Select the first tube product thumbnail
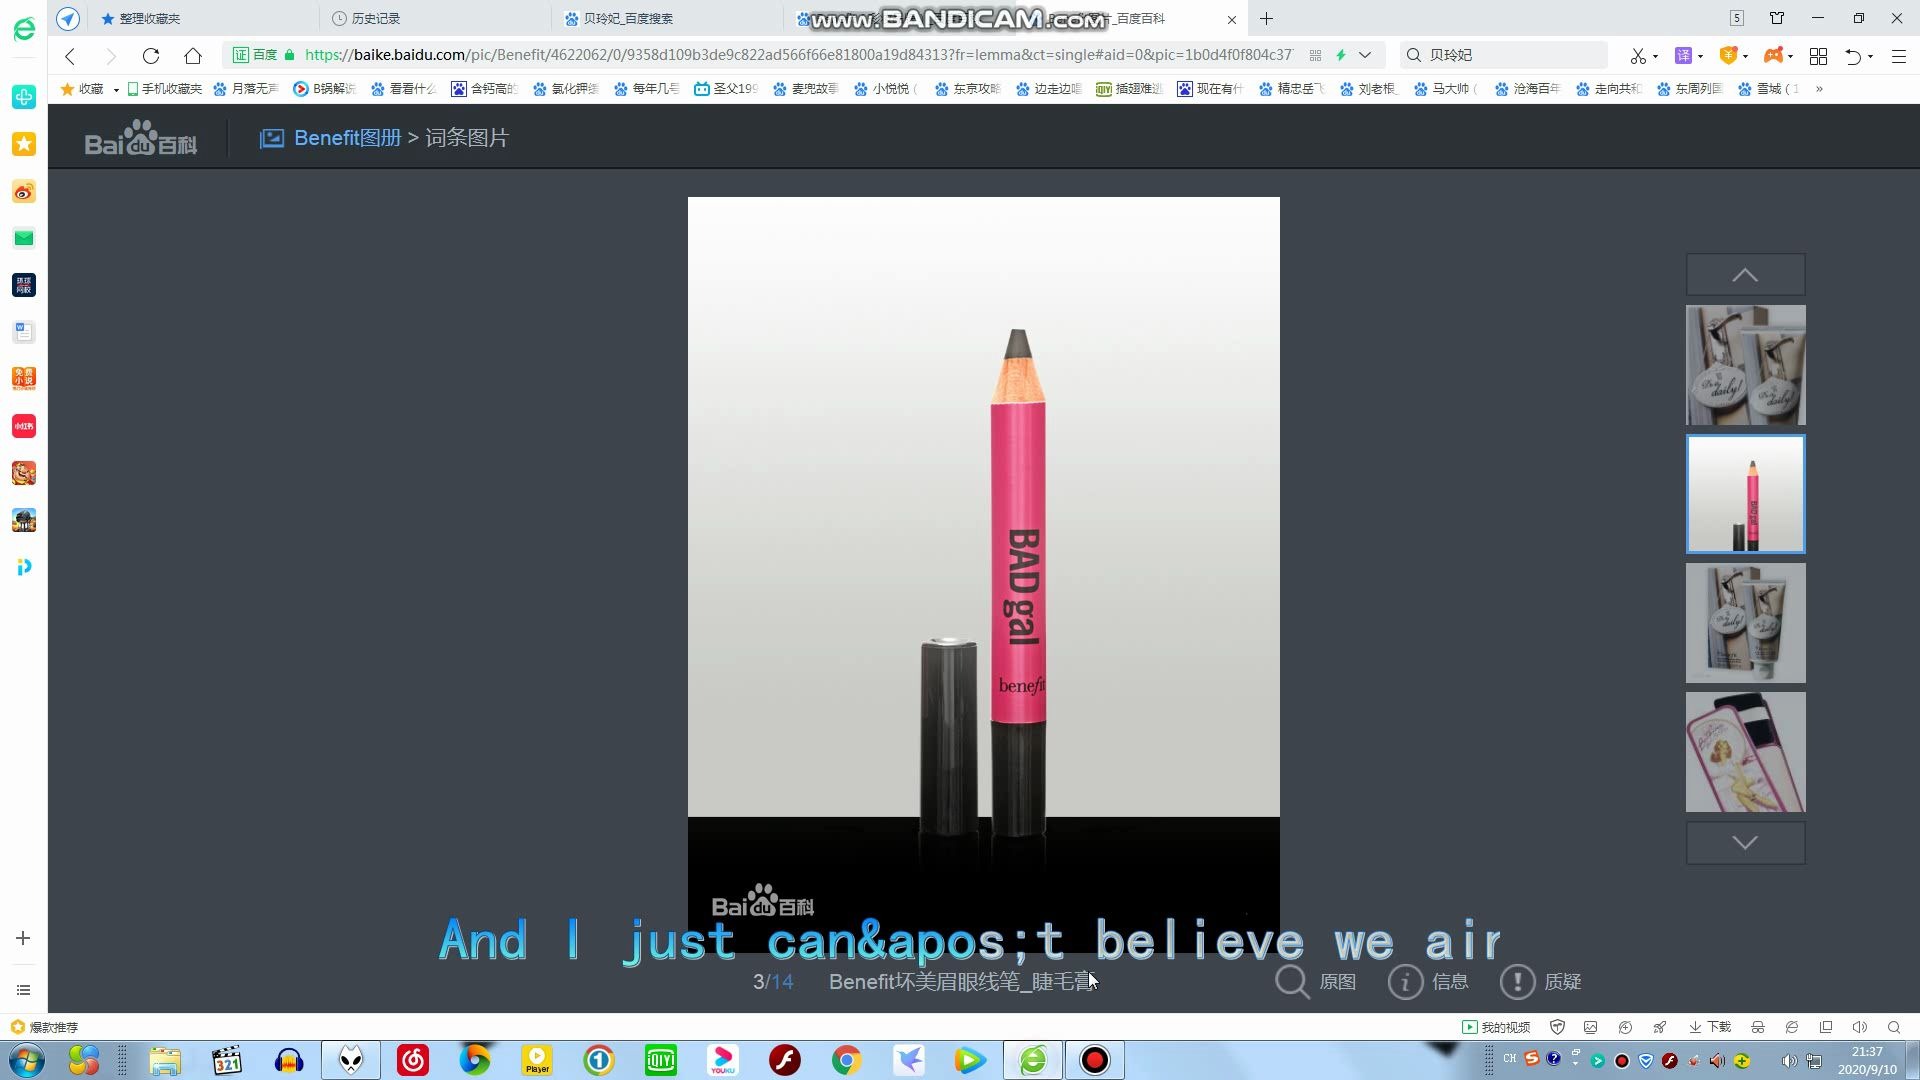The width and height of the screenshot is (1920, 1080). point(1745,365)
